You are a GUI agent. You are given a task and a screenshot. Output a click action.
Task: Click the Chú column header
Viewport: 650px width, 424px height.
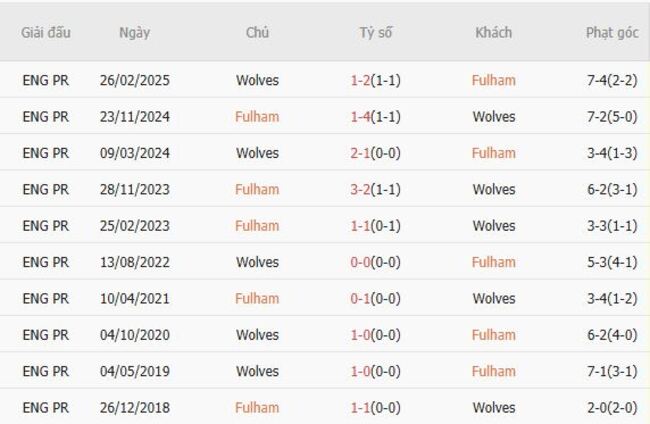(257, 32)
